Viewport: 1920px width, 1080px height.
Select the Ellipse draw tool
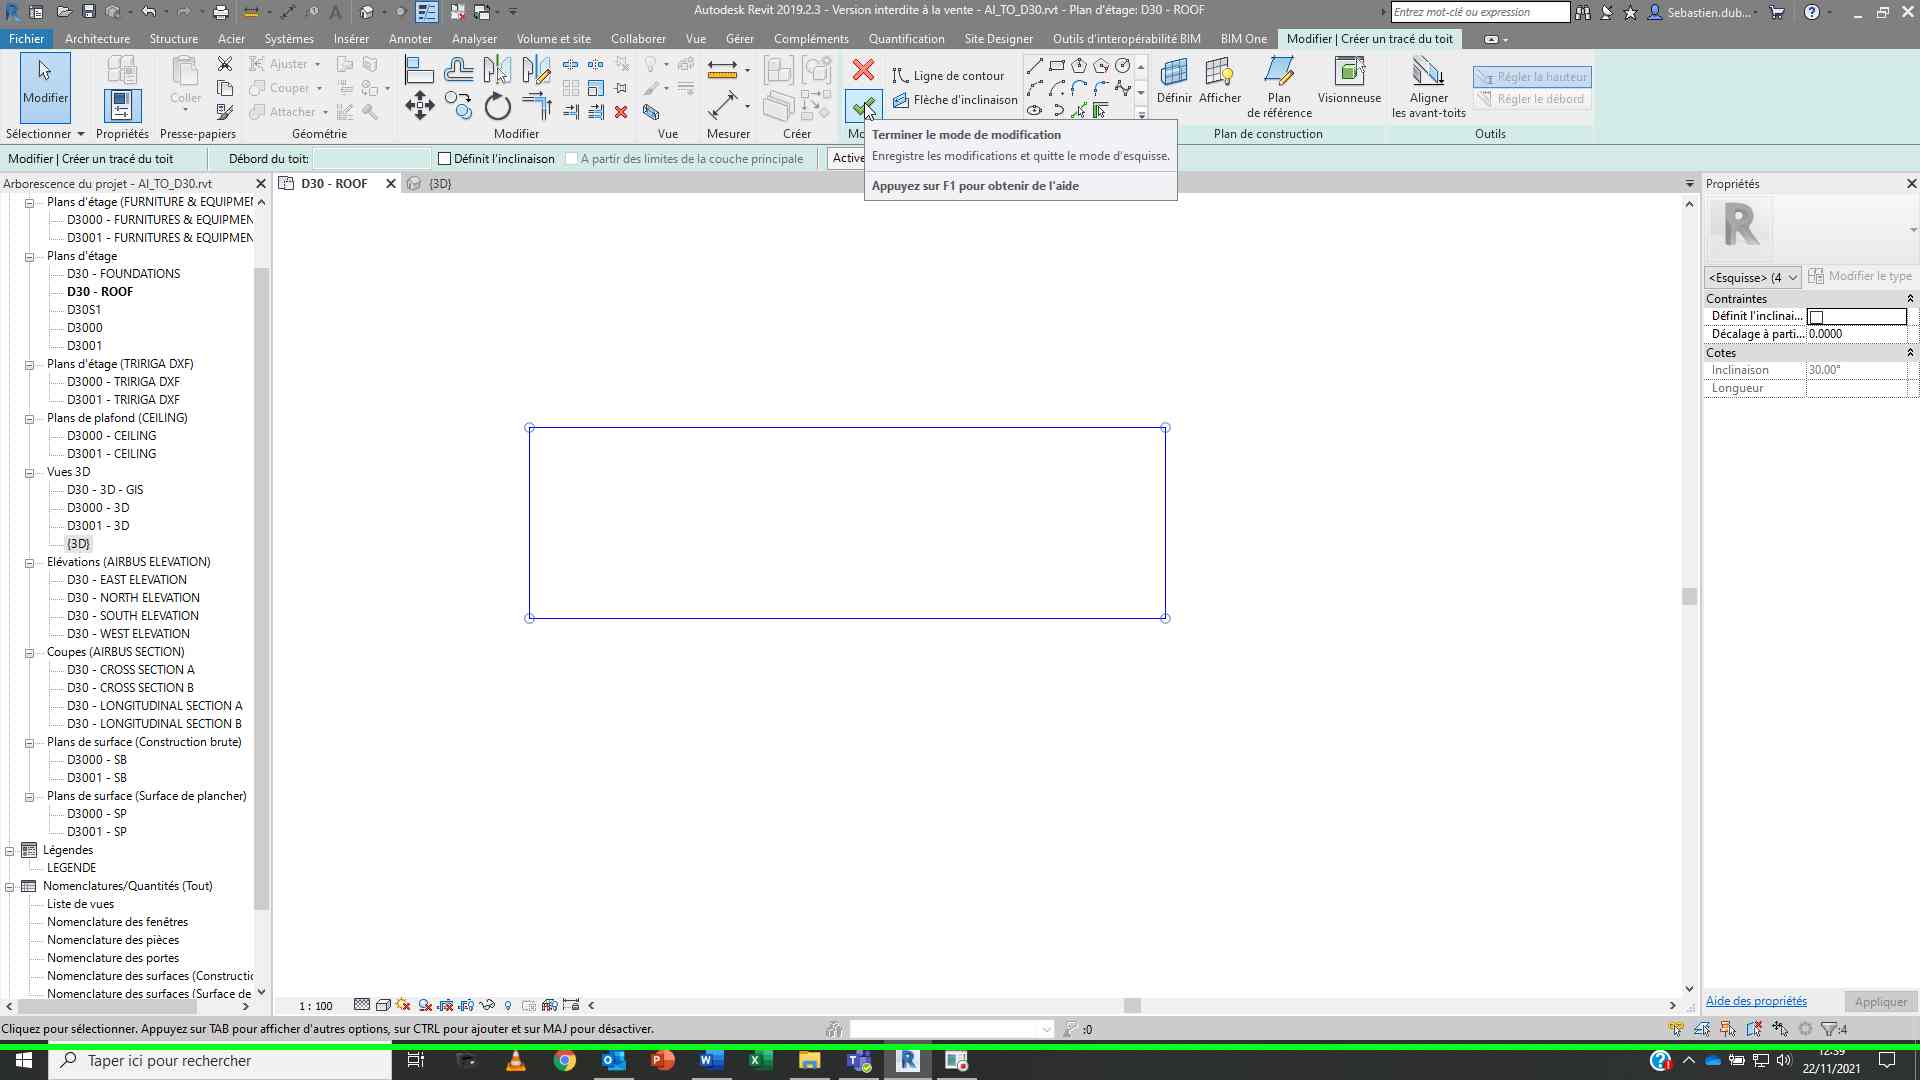[x=1035, y=110]
